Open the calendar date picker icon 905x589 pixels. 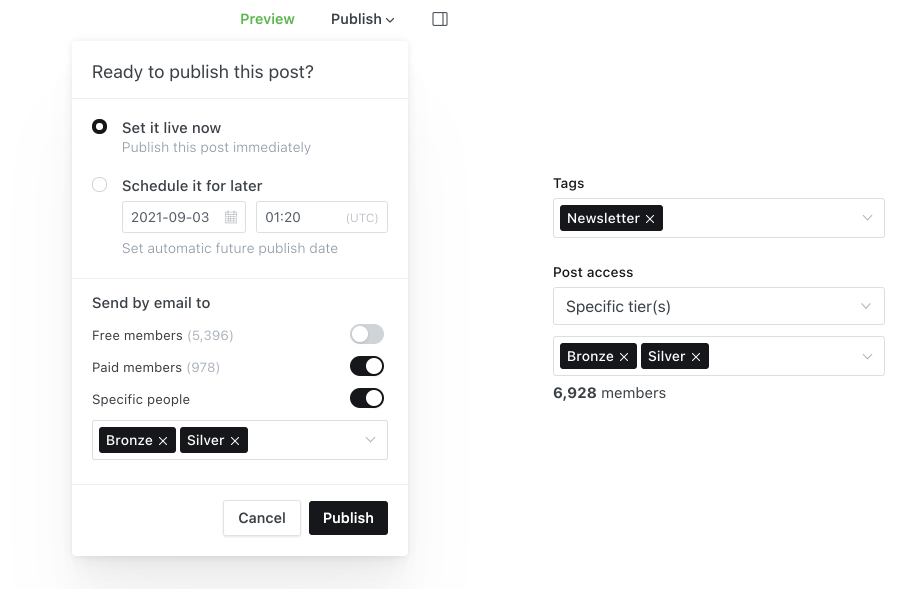pos(231,217)
